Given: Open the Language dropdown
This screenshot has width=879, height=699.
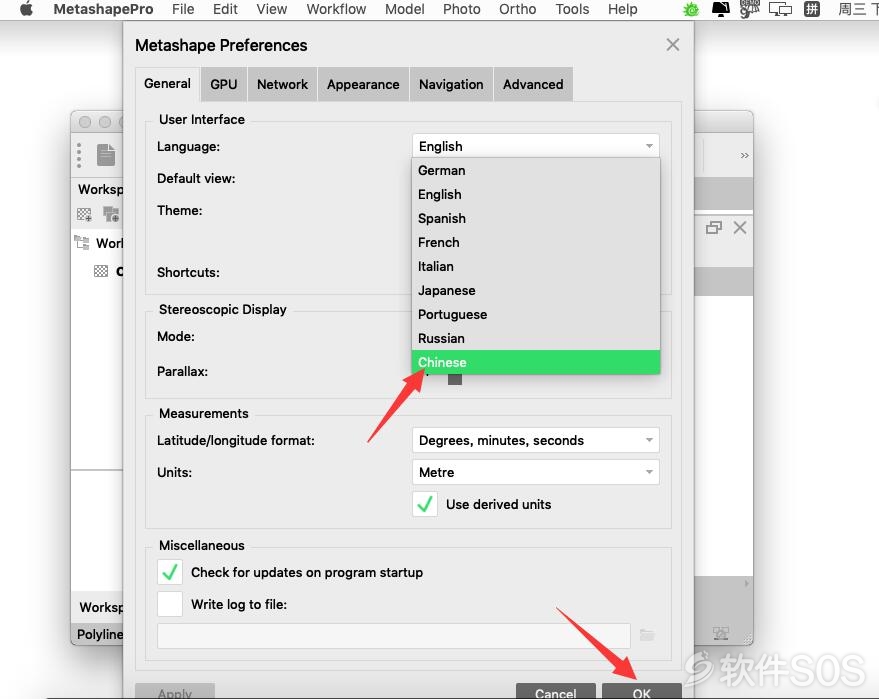Looking at the screenshot, I should 535,146.
